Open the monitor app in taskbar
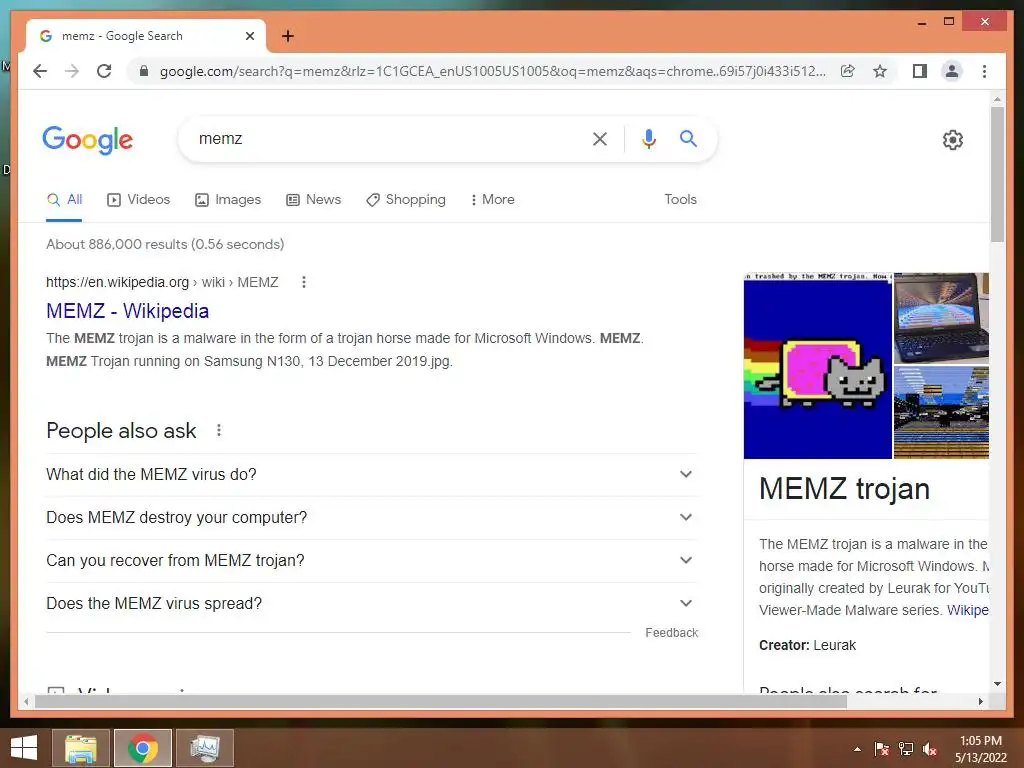Image resolution: width=1024 pixels, height=768 pixels. pyautogui.click(x=205, y=748)
